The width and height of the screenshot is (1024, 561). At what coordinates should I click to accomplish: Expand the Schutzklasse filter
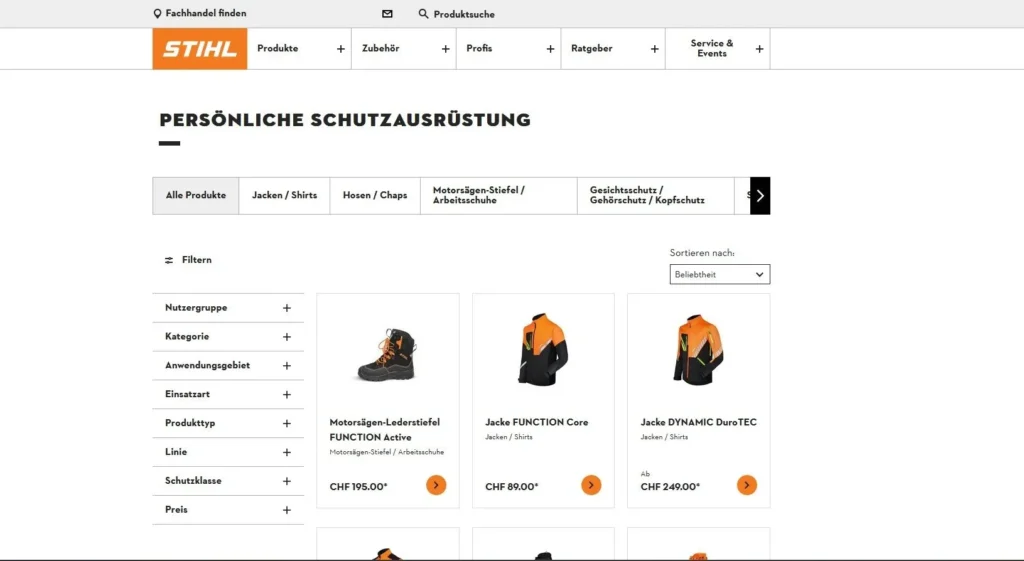pyautogui.click(x=228, y=480)
